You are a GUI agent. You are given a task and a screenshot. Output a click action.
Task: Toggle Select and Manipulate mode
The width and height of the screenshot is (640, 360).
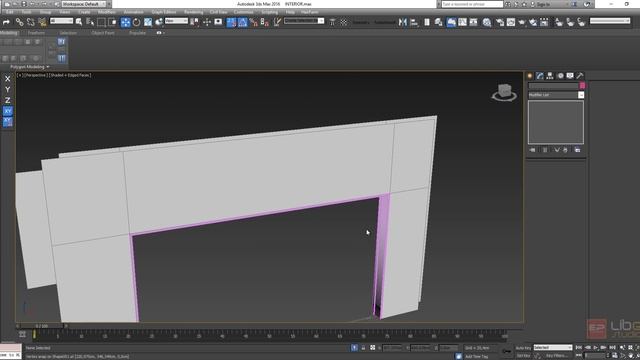click(x=207, y=22)
